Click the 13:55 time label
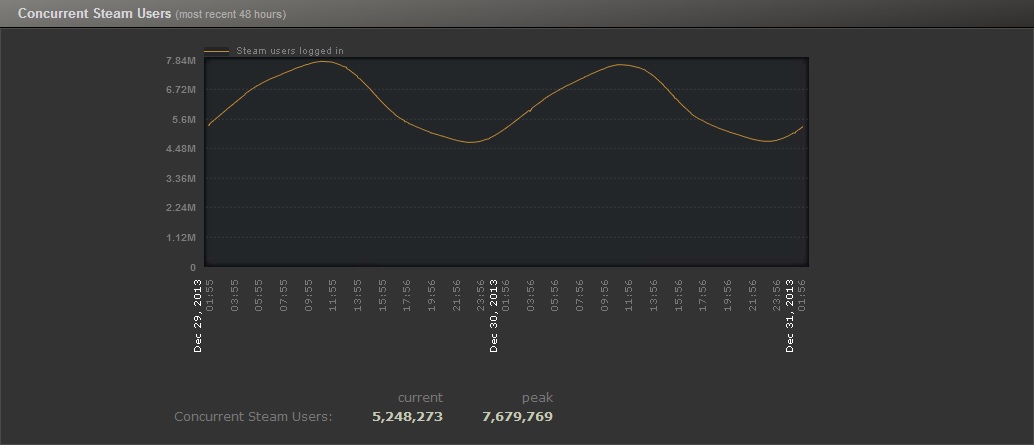The image size is (1034, 445). [357, 294]
